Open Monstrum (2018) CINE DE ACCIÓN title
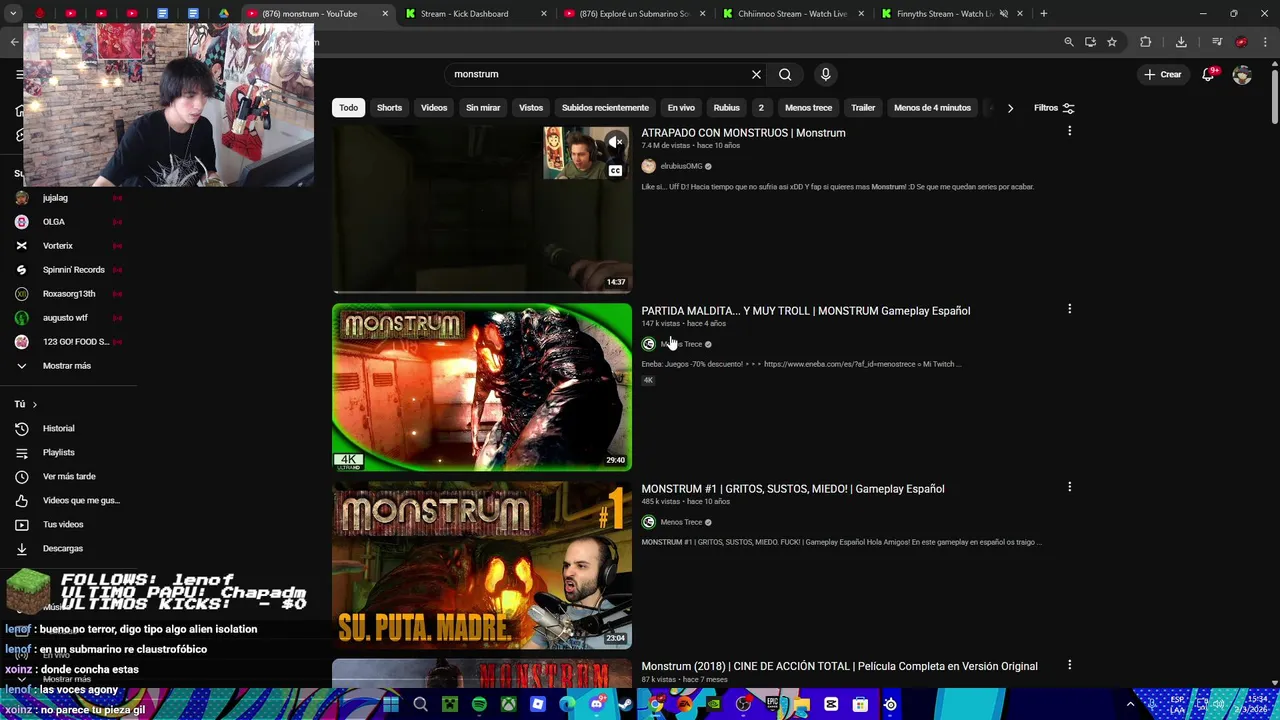1280x720 pixels. coord(839,667)
